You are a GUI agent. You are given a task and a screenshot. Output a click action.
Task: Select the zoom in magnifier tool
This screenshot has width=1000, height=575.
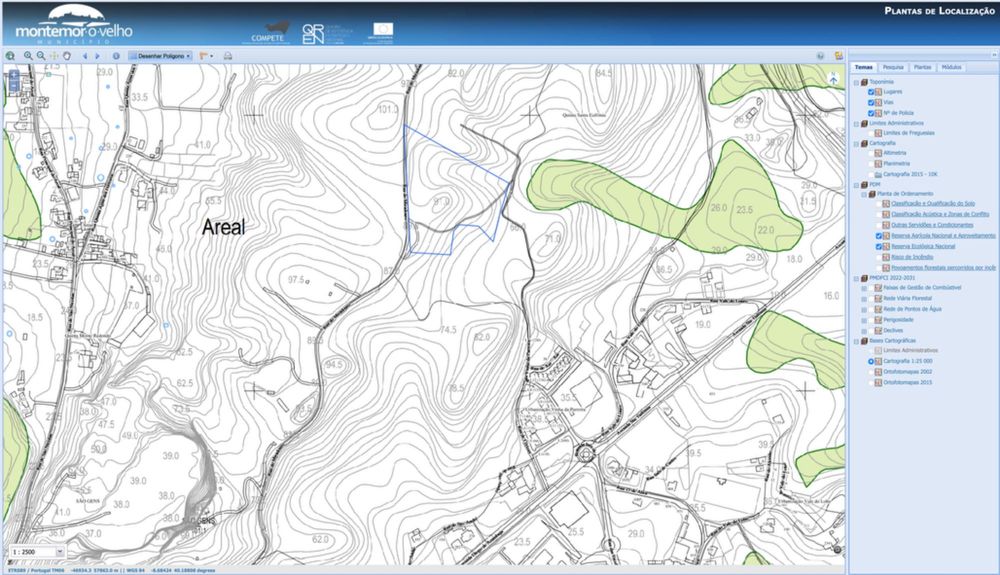(x=28, y=56)
